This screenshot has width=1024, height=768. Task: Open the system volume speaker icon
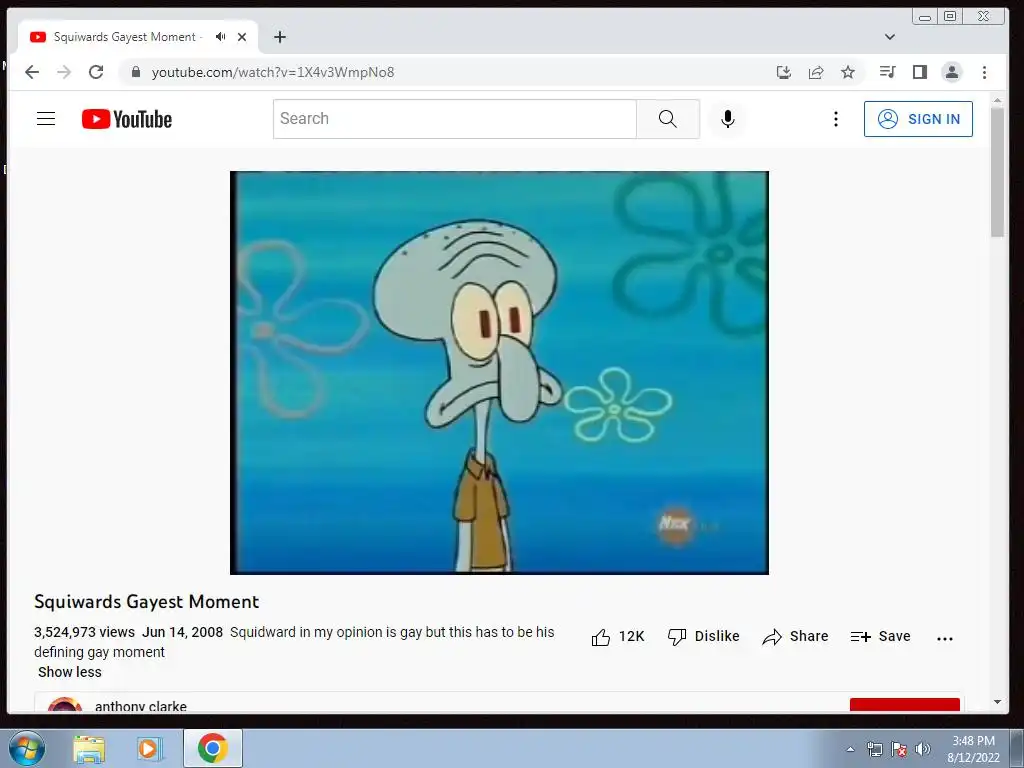(x=923, y=749)
